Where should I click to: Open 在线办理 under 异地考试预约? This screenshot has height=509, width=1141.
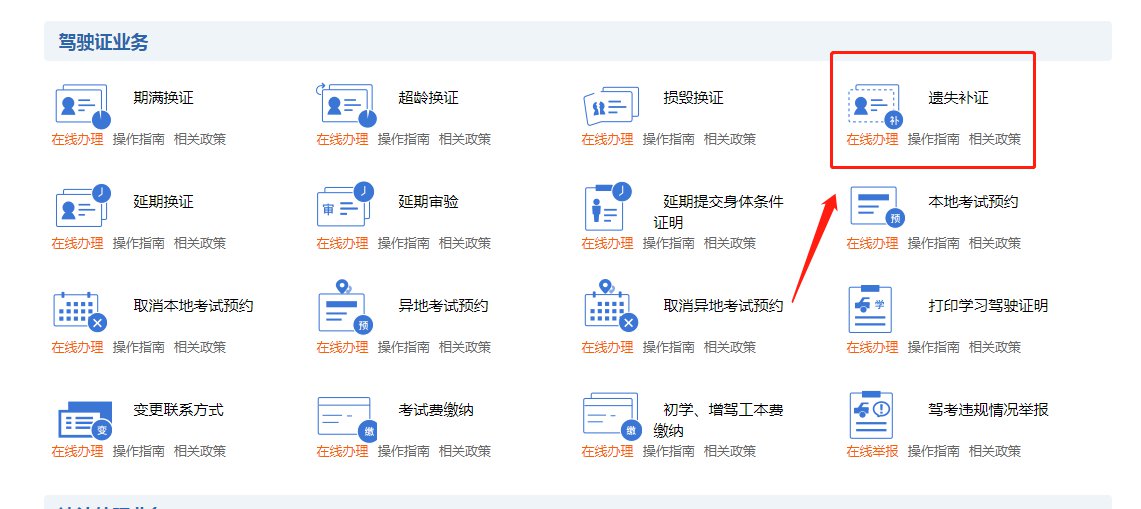342,347
